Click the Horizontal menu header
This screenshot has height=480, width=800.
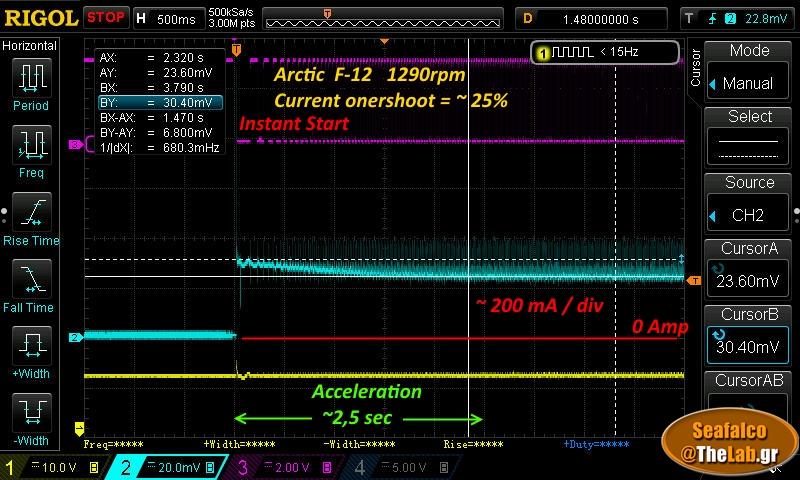point(31,46)
